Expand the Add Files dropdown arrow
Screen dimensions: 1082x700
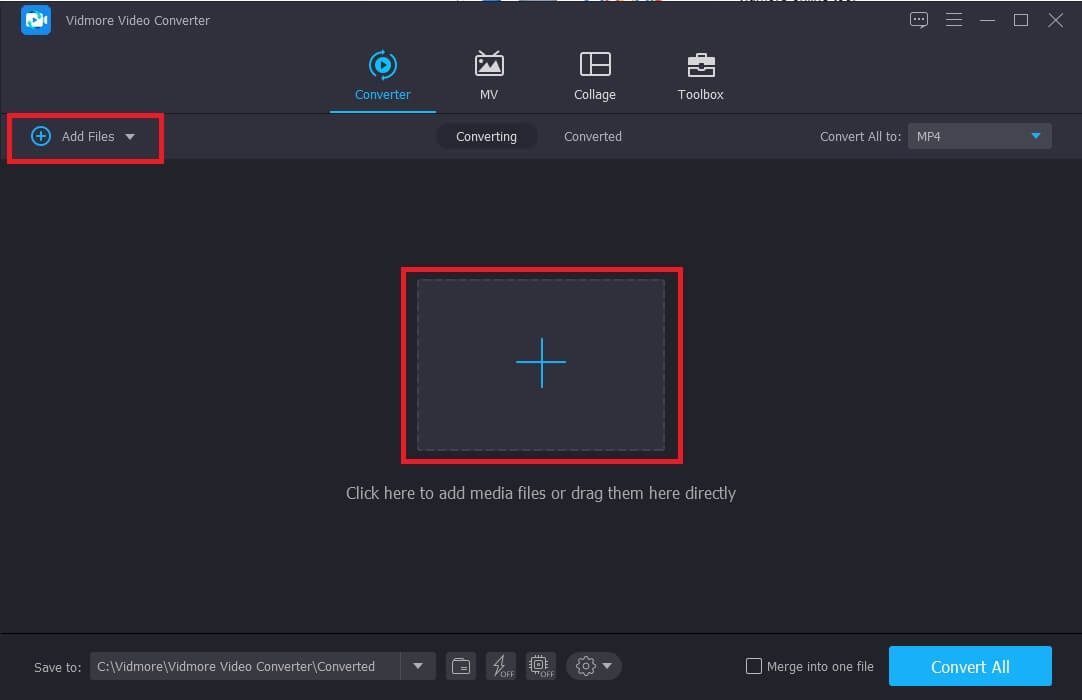click(x=130, y=136)
